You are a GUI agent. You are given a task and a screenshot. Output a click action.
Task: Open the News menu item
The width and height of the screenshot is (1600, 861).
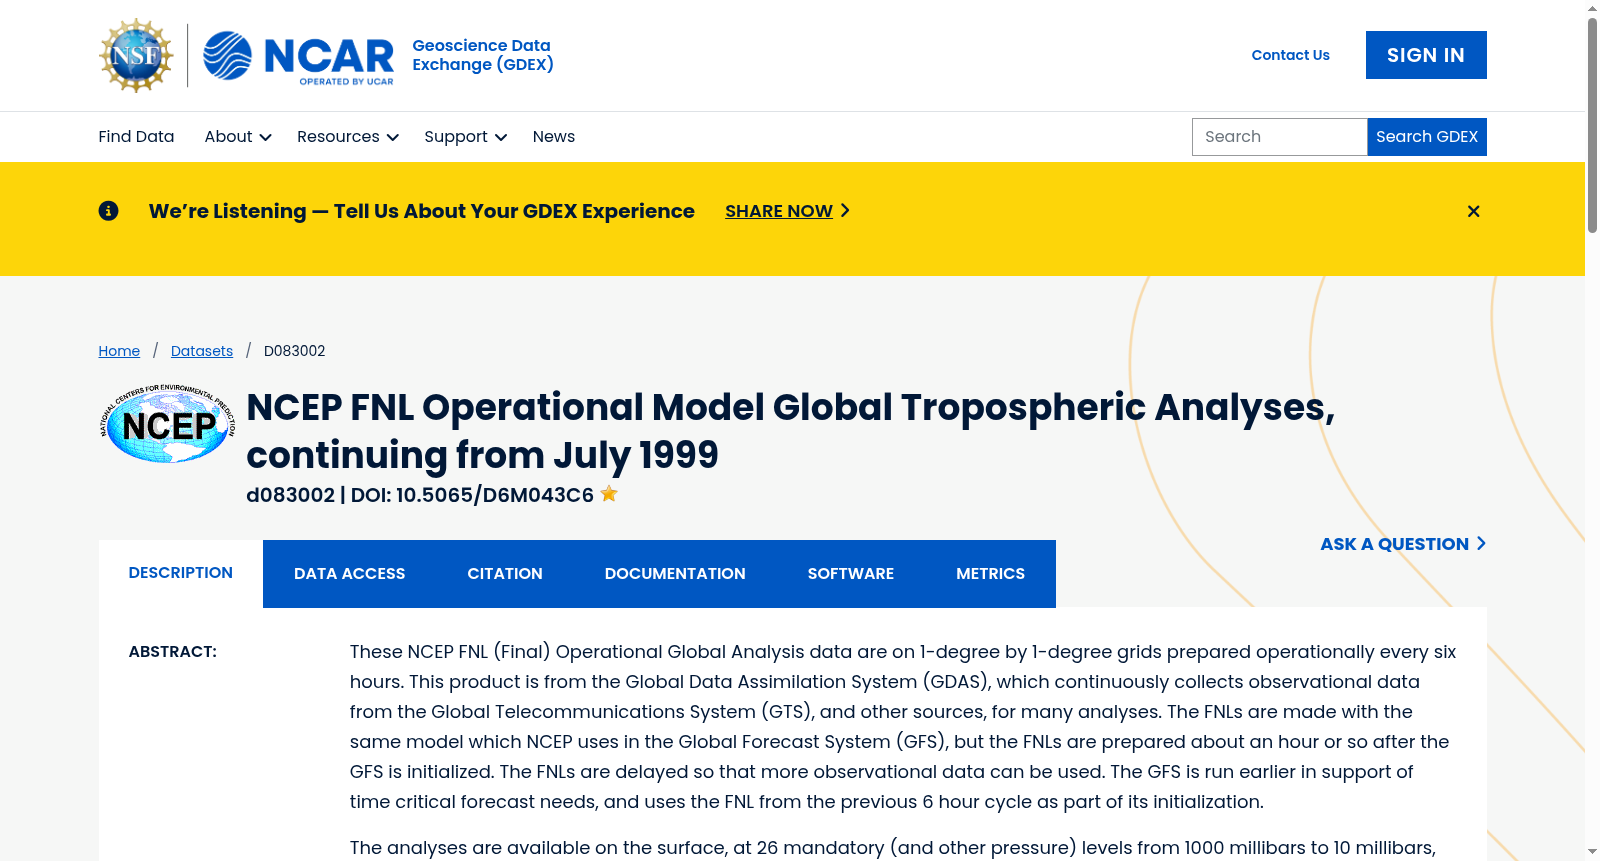554,137
